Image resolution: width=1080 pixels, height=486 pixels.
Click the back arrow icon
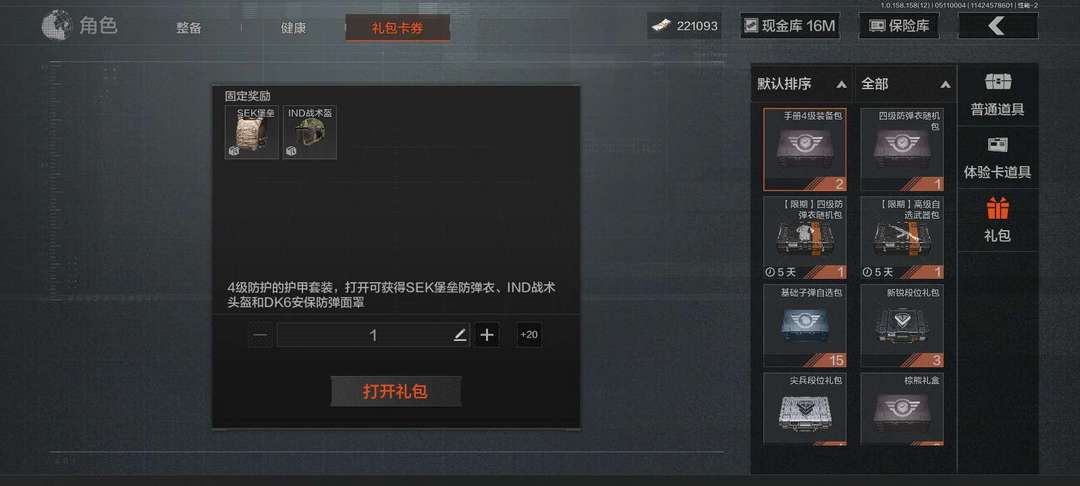coord(997,26)
